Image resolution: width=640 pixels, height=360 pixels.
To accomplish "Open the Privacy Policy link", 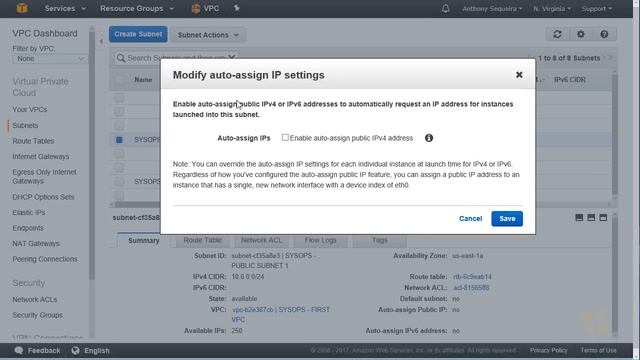I will (x=548, y=350).
